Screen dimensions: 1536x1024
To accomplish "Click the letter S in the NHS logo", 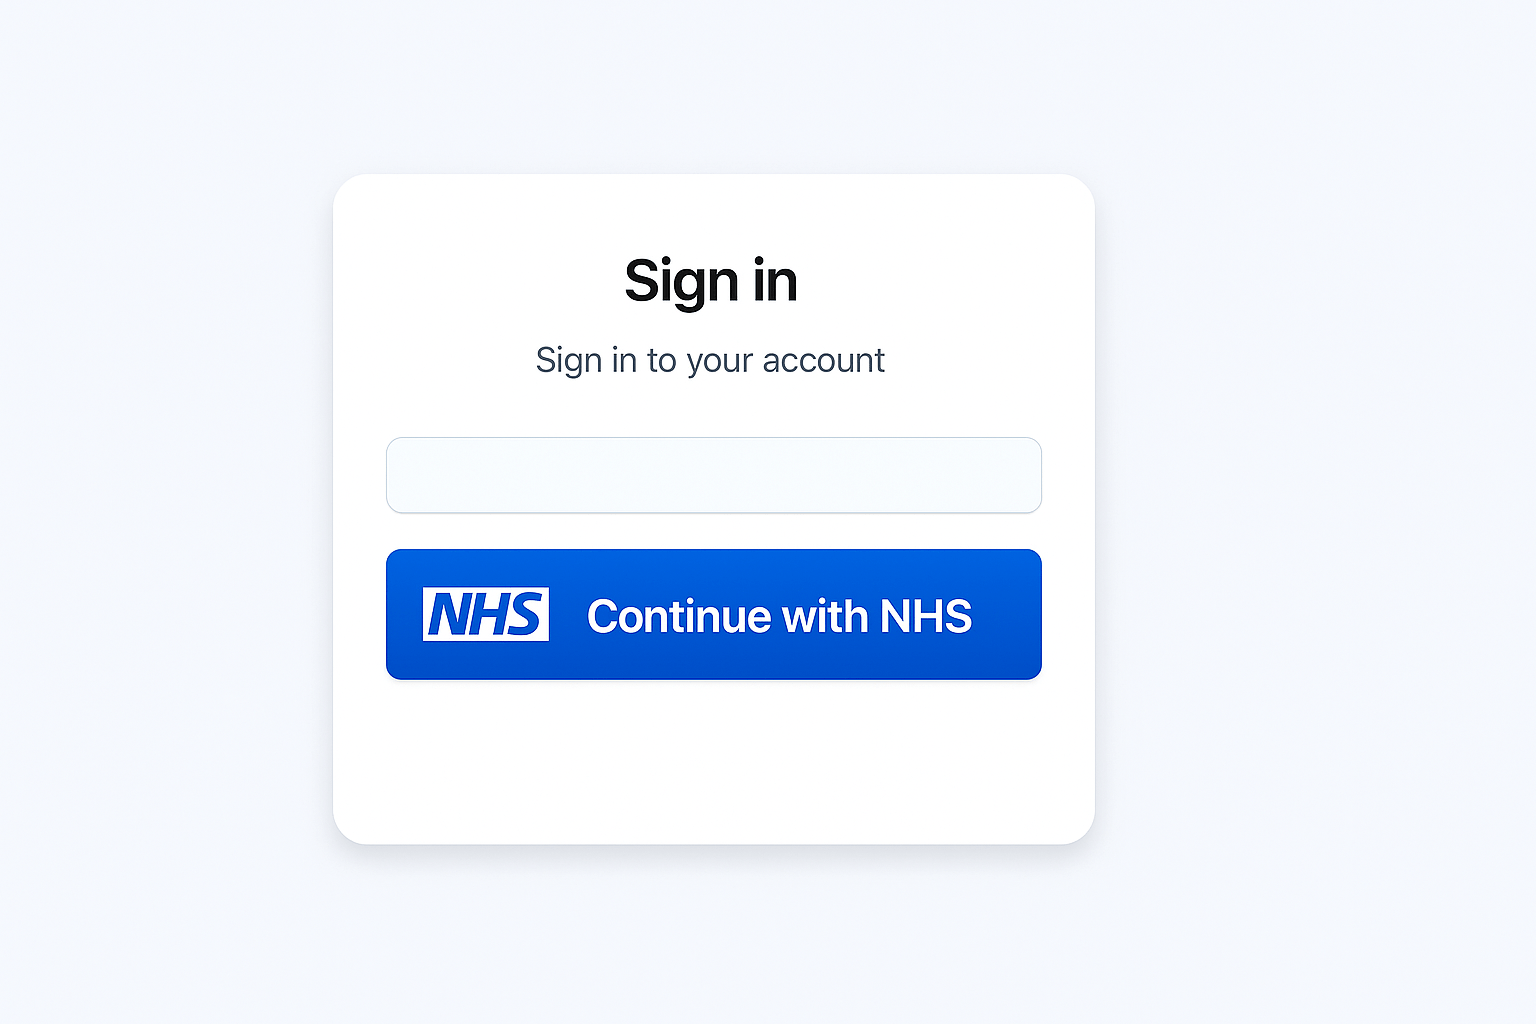I will click(525, 614).
